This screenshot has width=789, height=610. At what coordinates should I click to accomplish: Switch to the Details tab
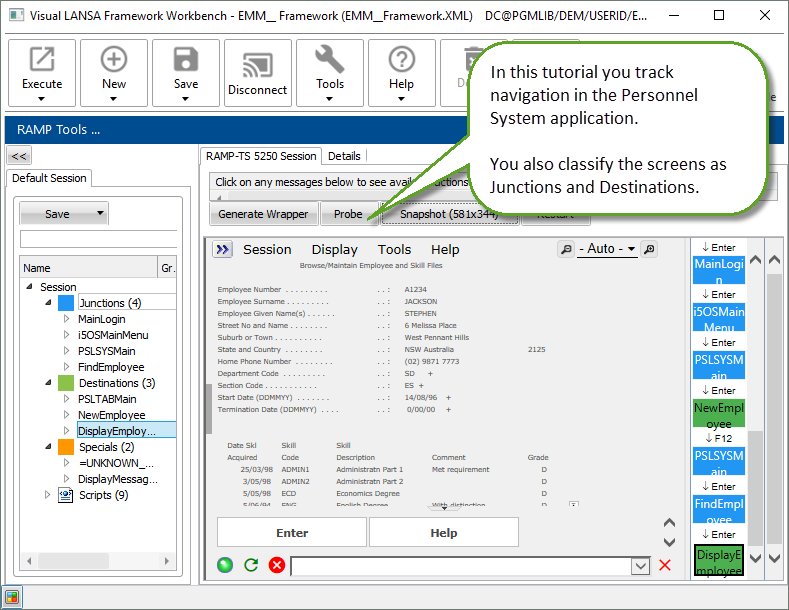point(344,156)
